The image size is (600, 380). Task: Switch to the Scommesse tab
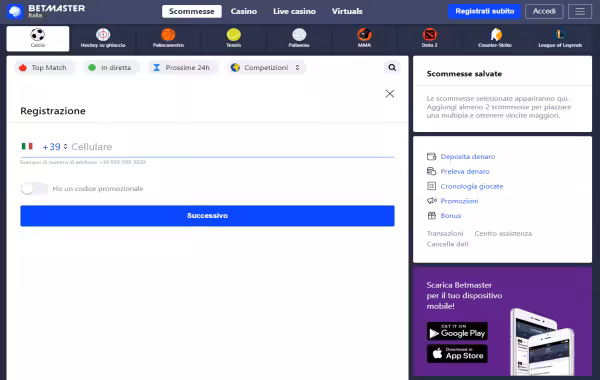[192, 11]
